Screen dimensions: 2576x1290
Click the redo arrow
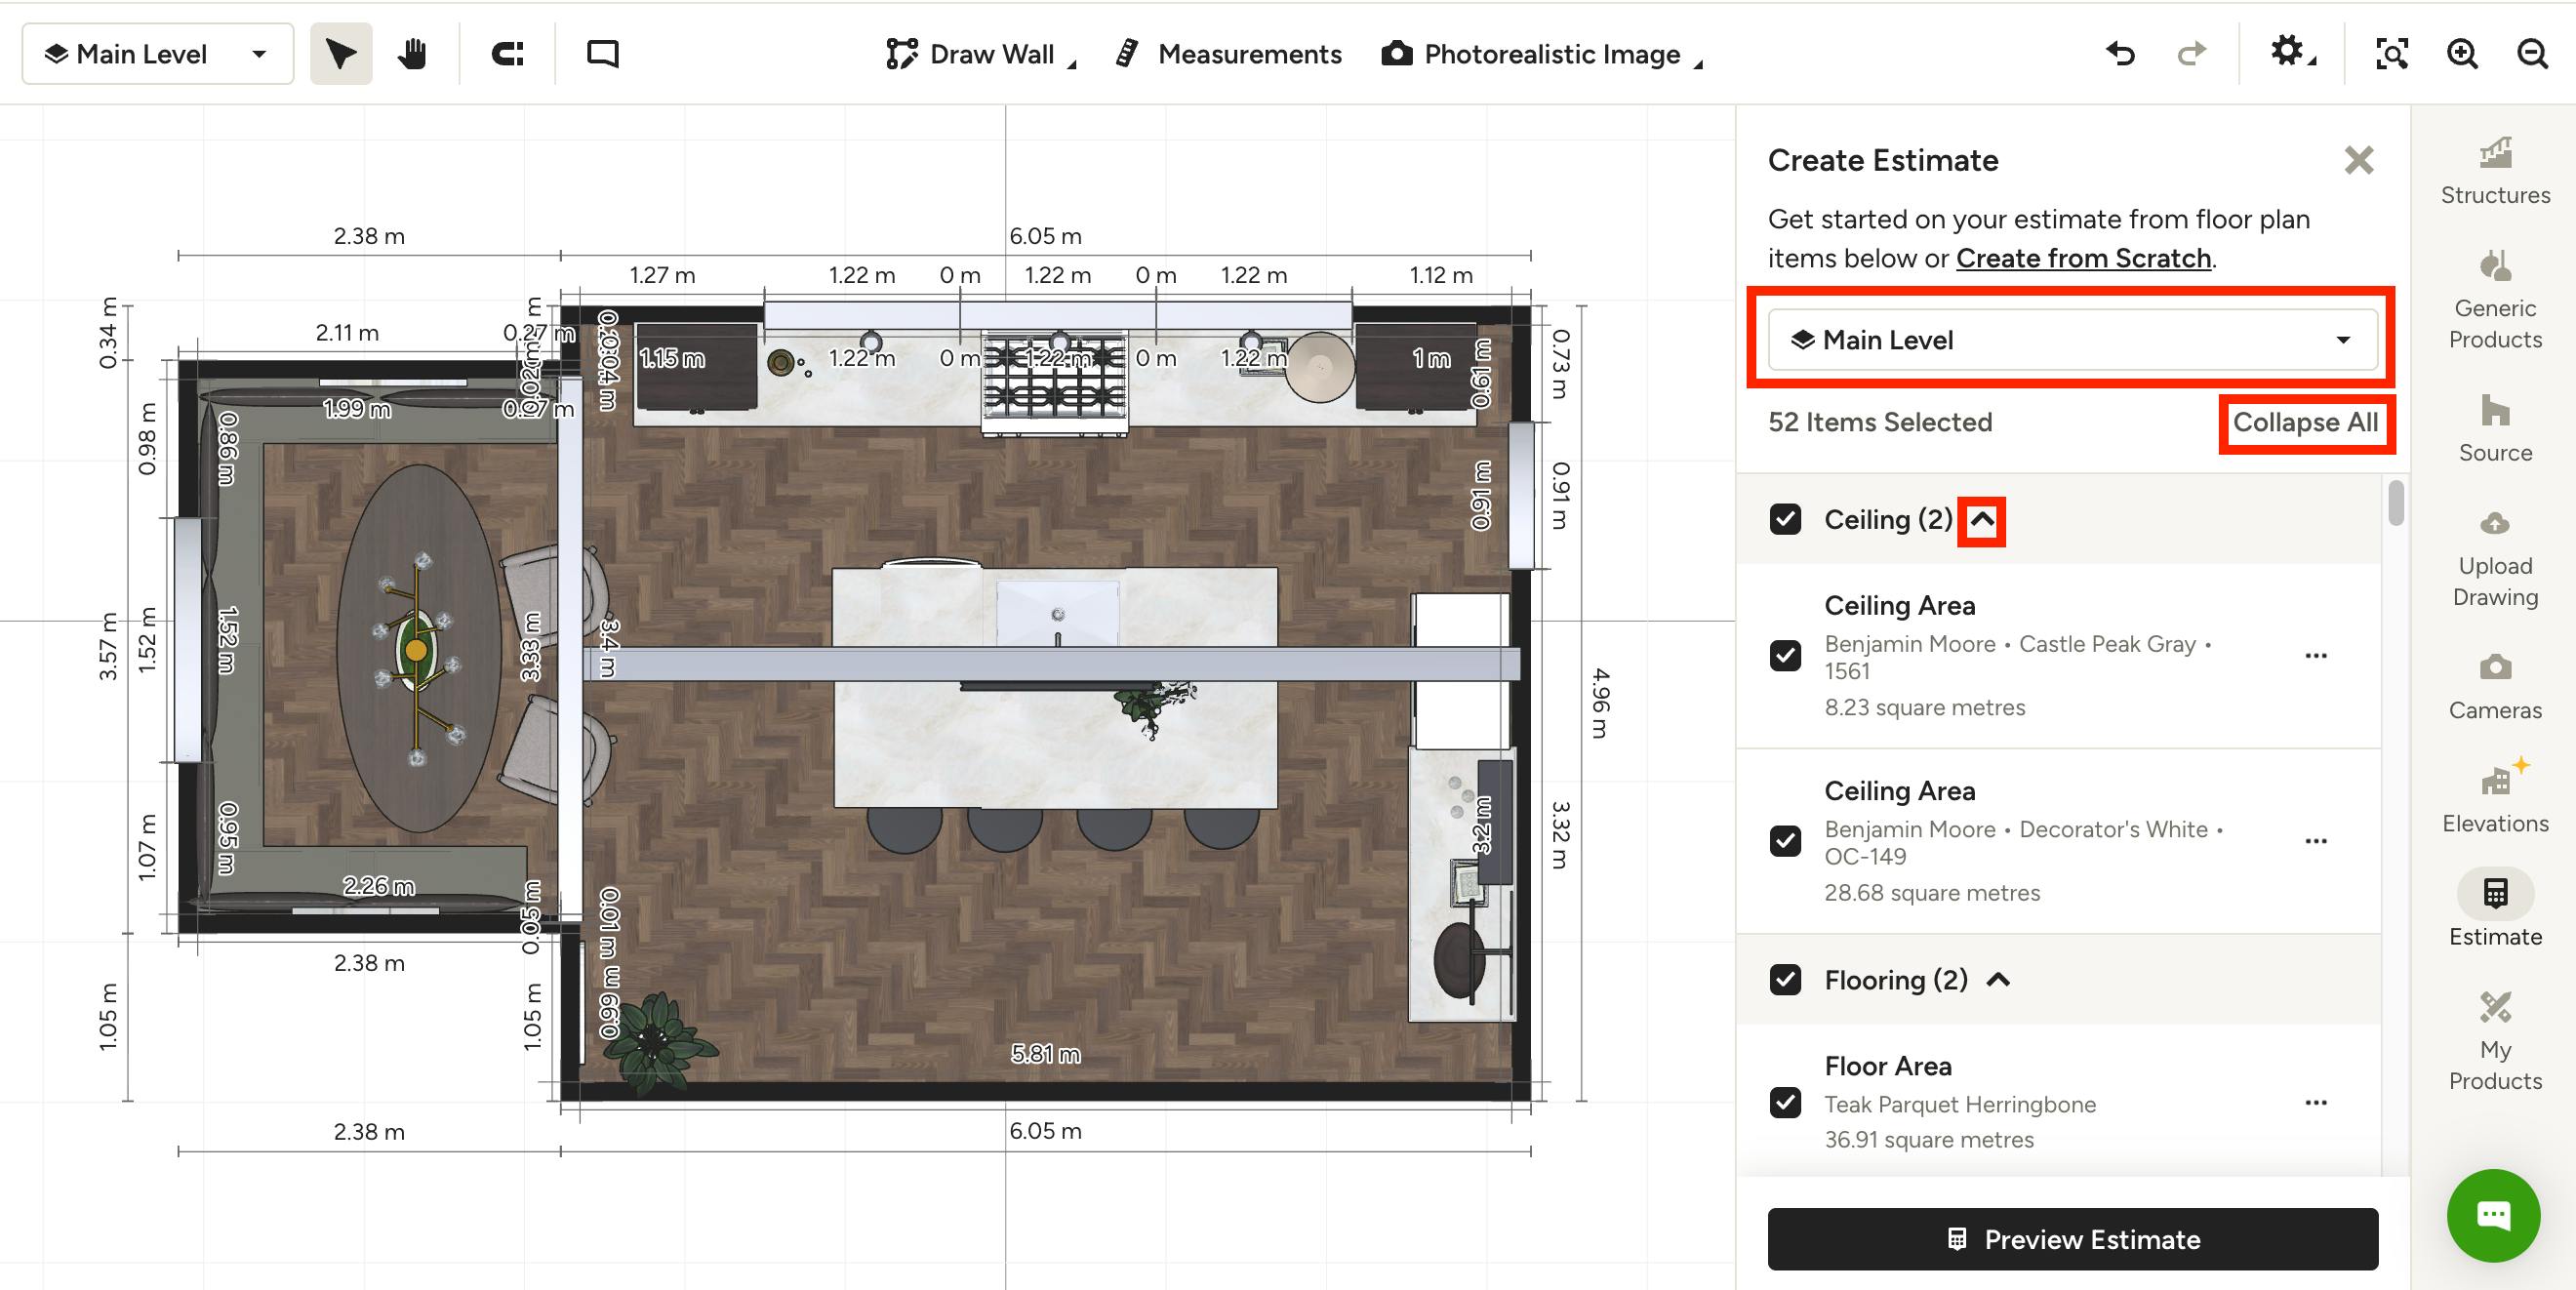[x=2191, y=54]
